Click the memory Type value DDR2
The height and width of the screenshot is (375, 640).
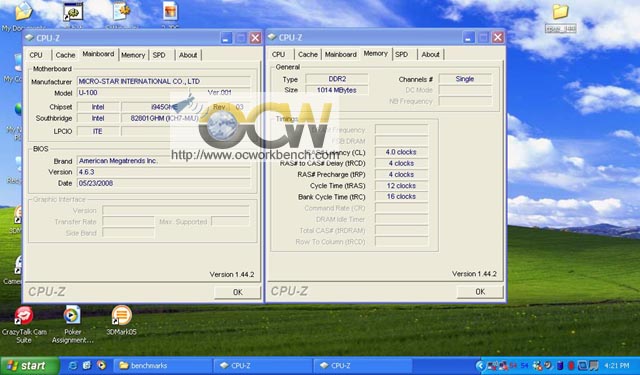point(337,79)
